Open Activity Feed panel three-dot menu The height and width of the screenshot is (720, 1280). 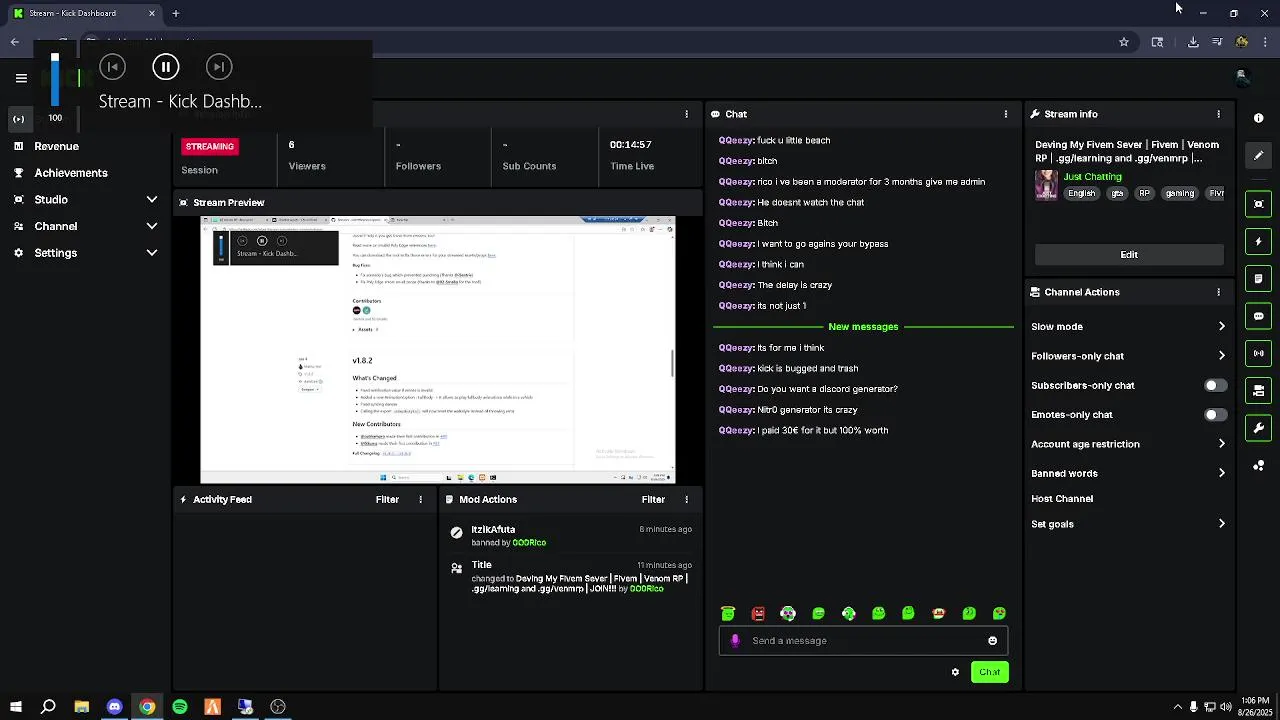click(420, 499)
